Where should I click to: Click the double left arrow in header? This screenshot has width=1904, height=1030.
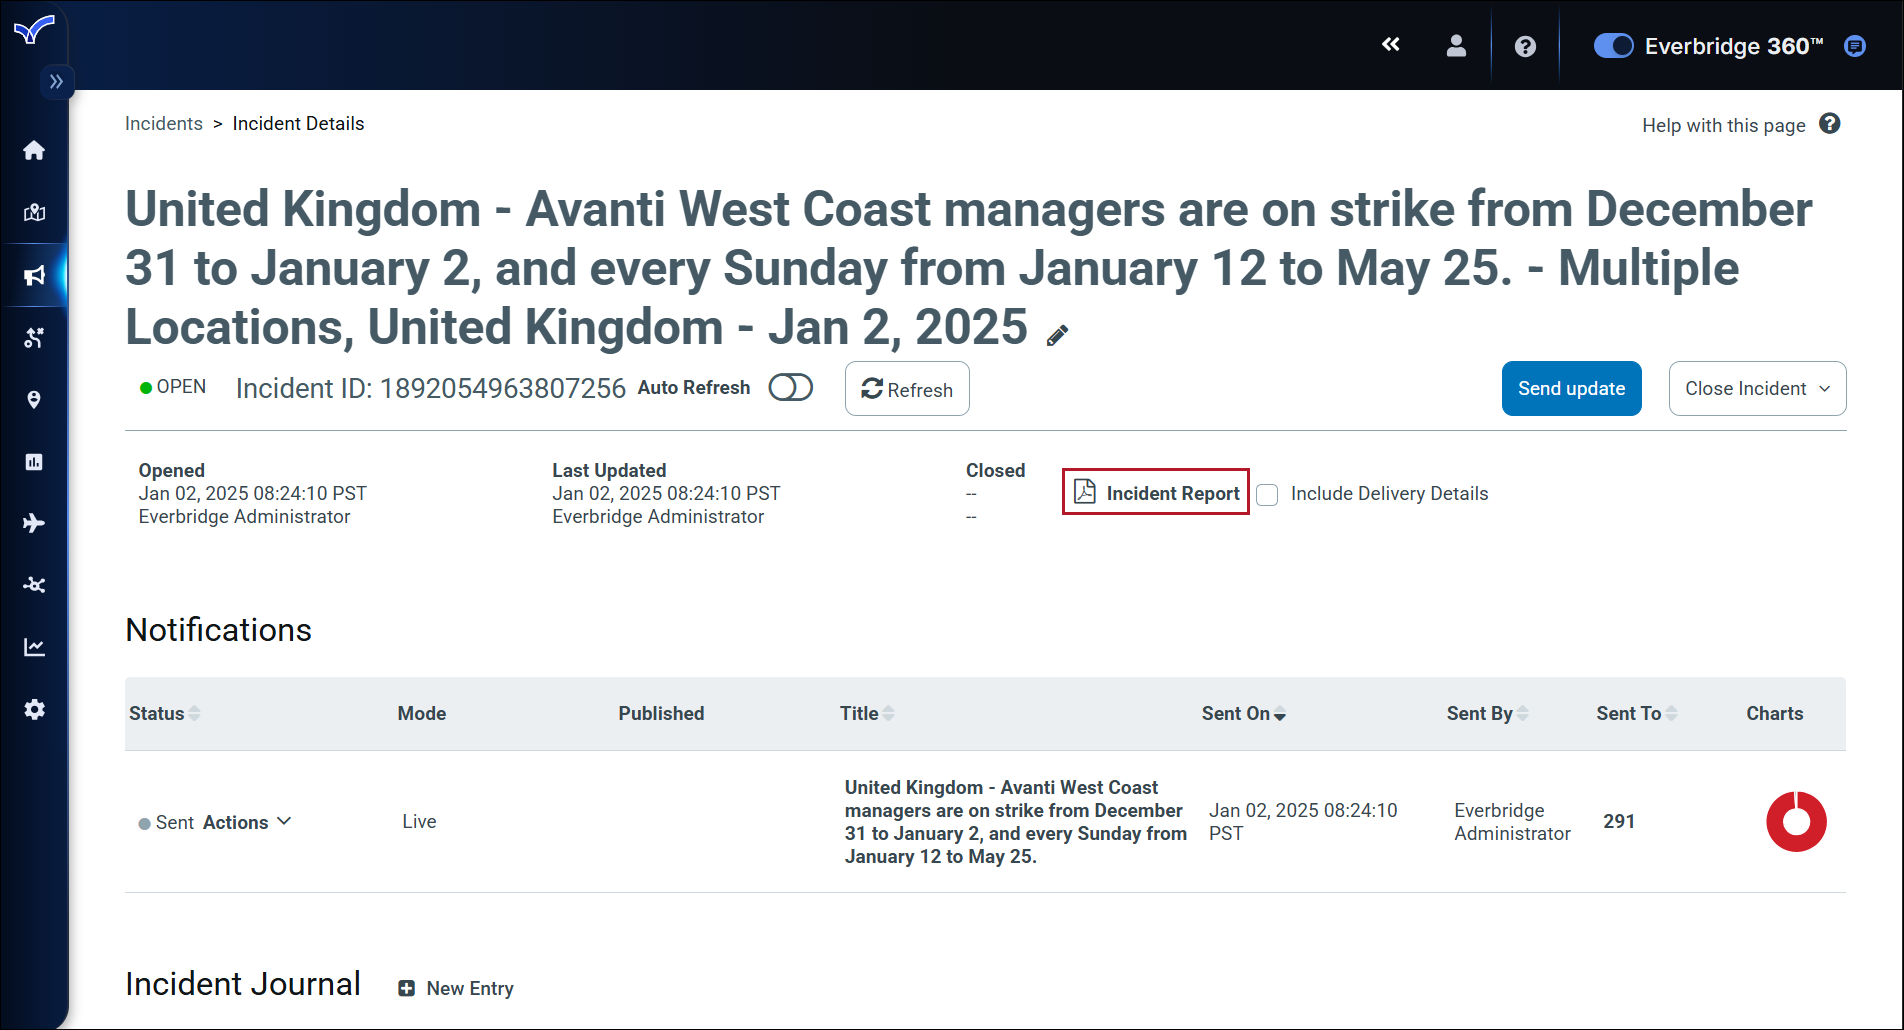(1391, 45)
